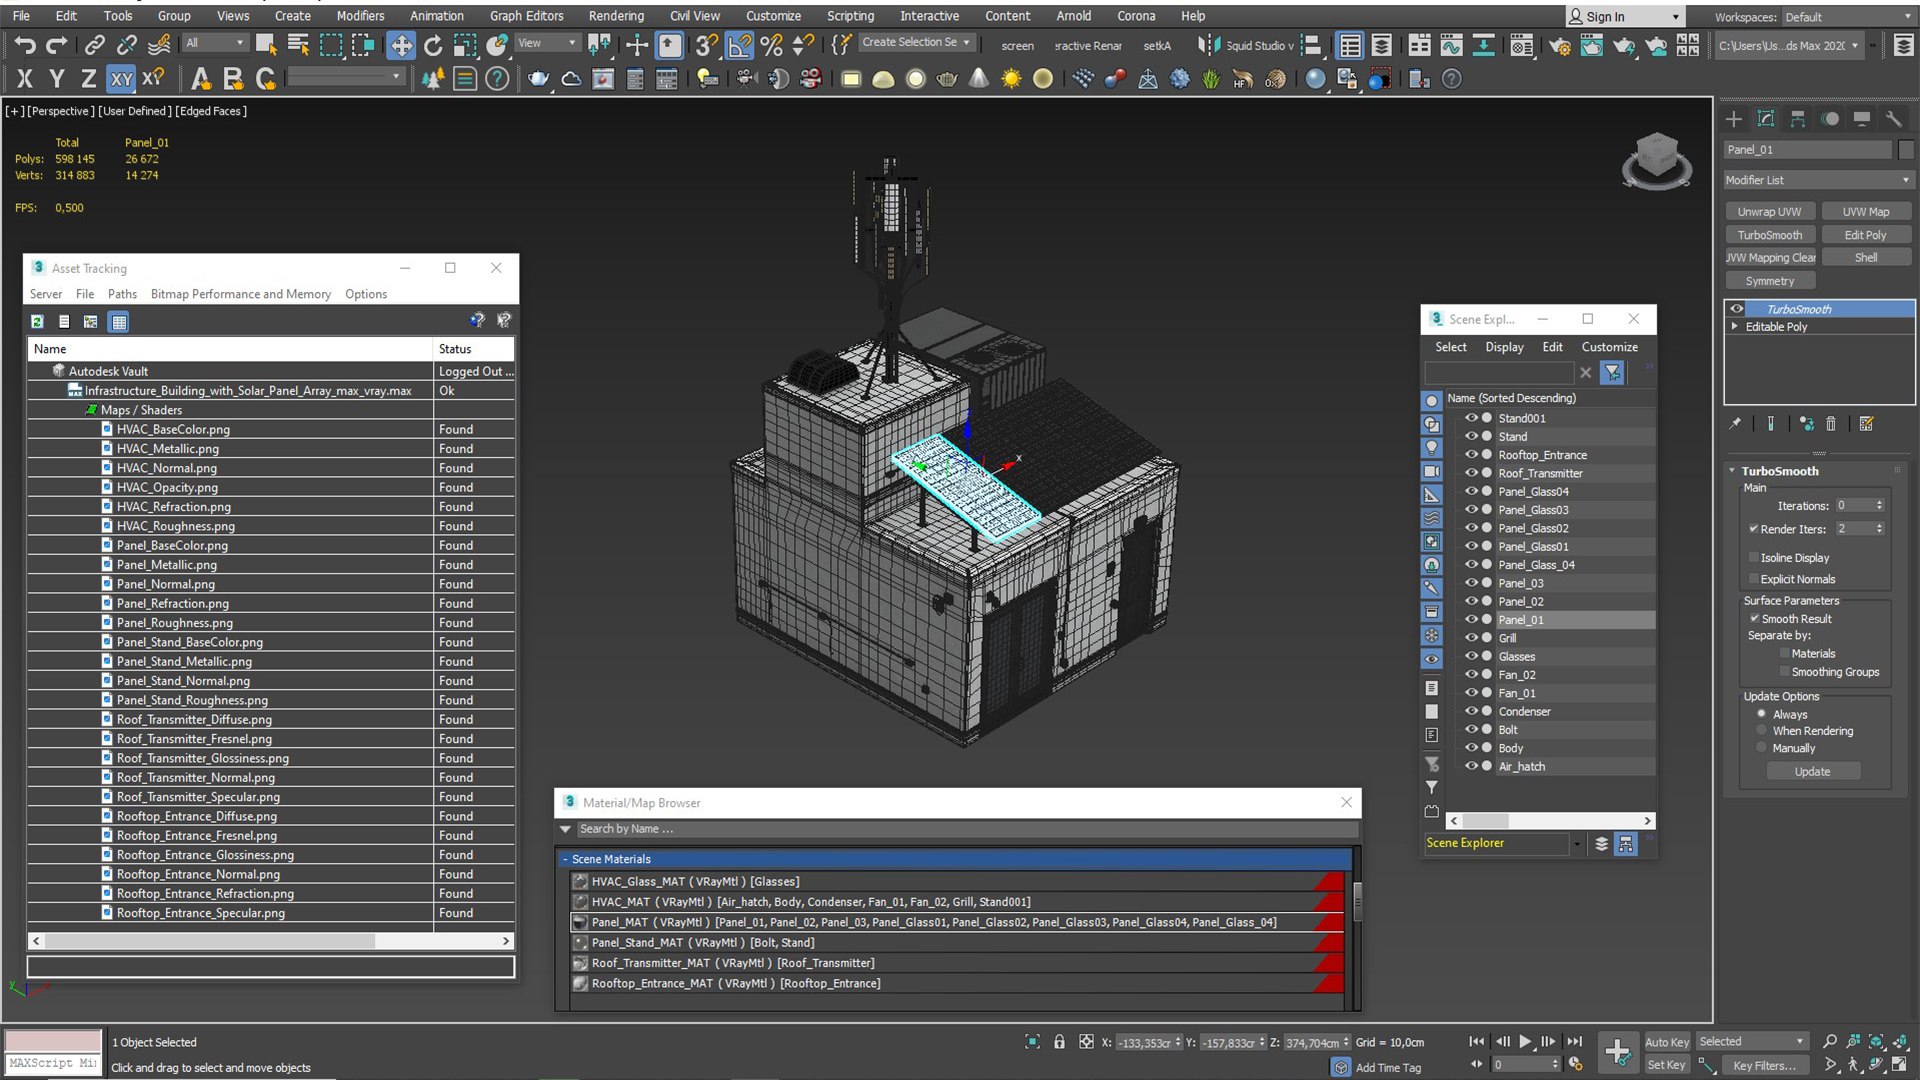Click the Symmetry modifier button
The image size is (1920, 1080).
1769,281
